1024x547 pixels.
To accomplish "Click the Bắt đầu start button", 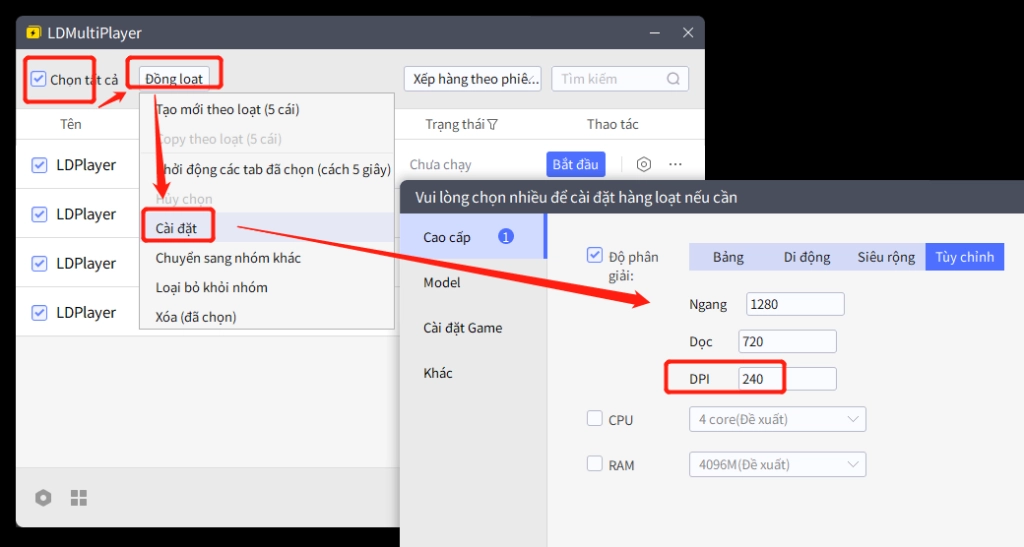I will 575,164.
